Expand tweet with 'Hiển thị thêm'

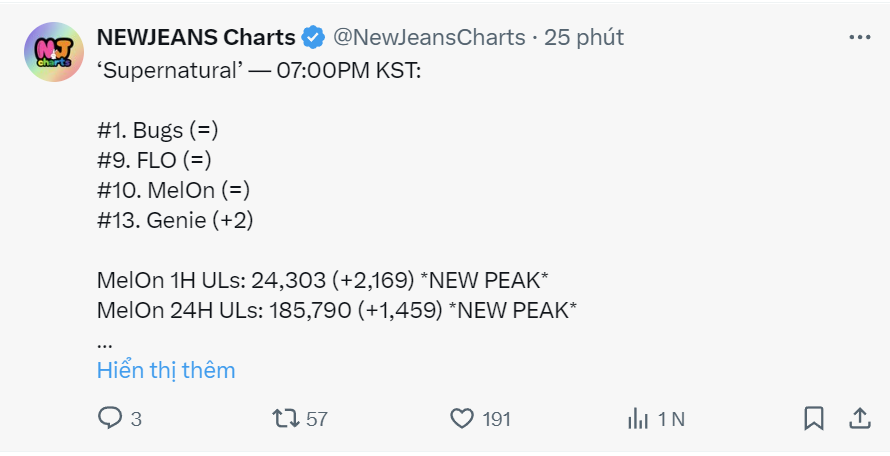click(x=166, y=370)
